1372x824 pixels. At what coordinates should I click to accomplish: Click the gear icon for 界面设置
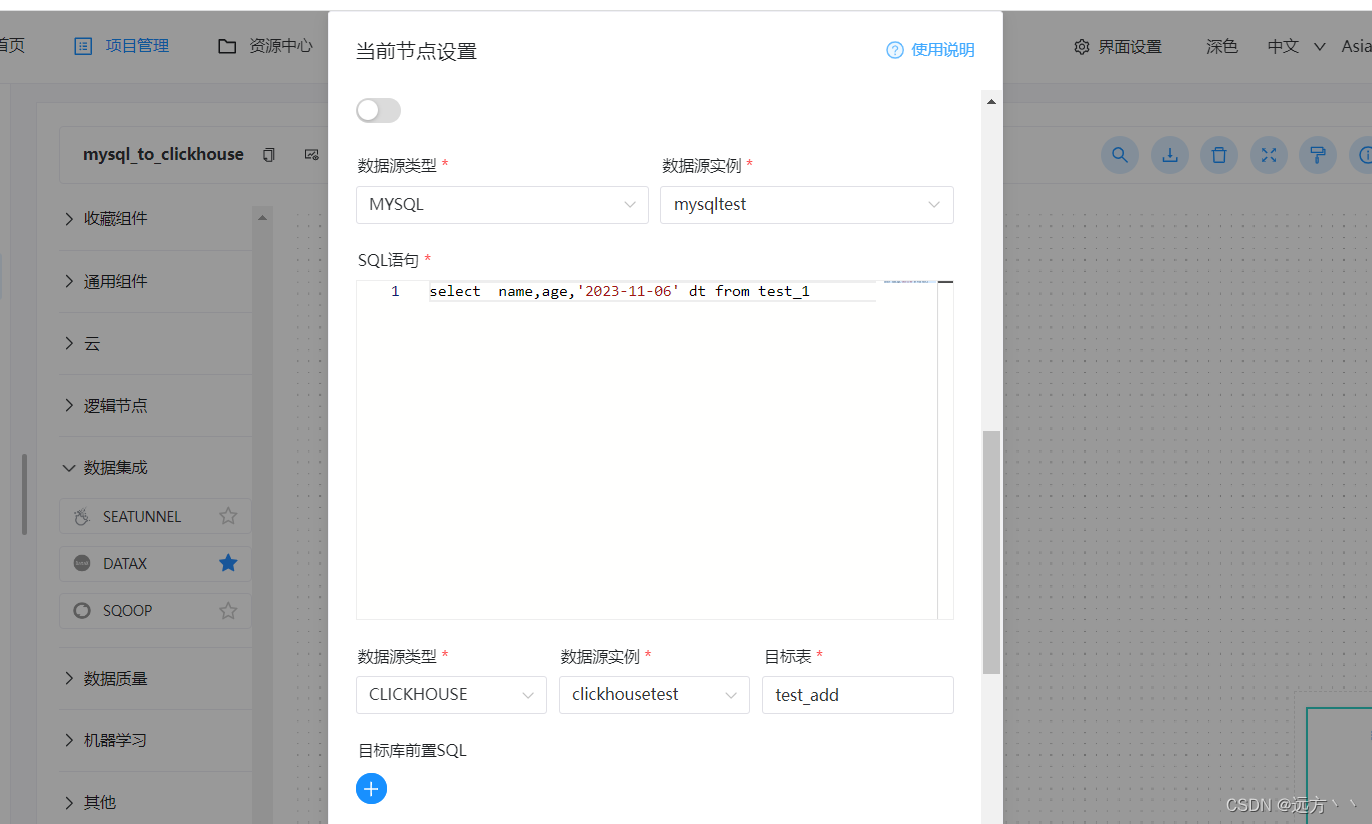pyautogui.click(x=1081, y=47)
